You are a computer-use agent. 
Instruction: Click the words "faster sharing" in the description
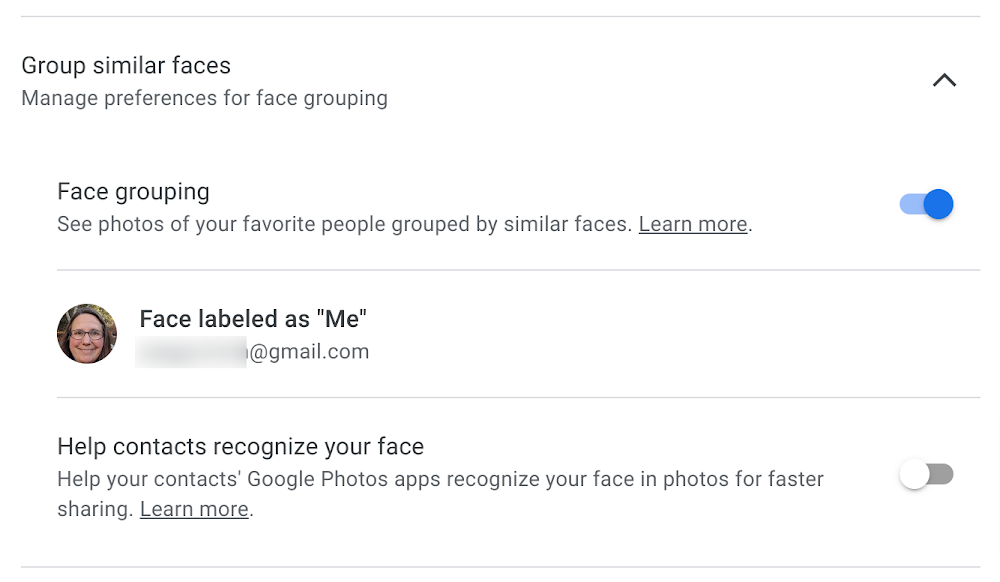point(792,480)
